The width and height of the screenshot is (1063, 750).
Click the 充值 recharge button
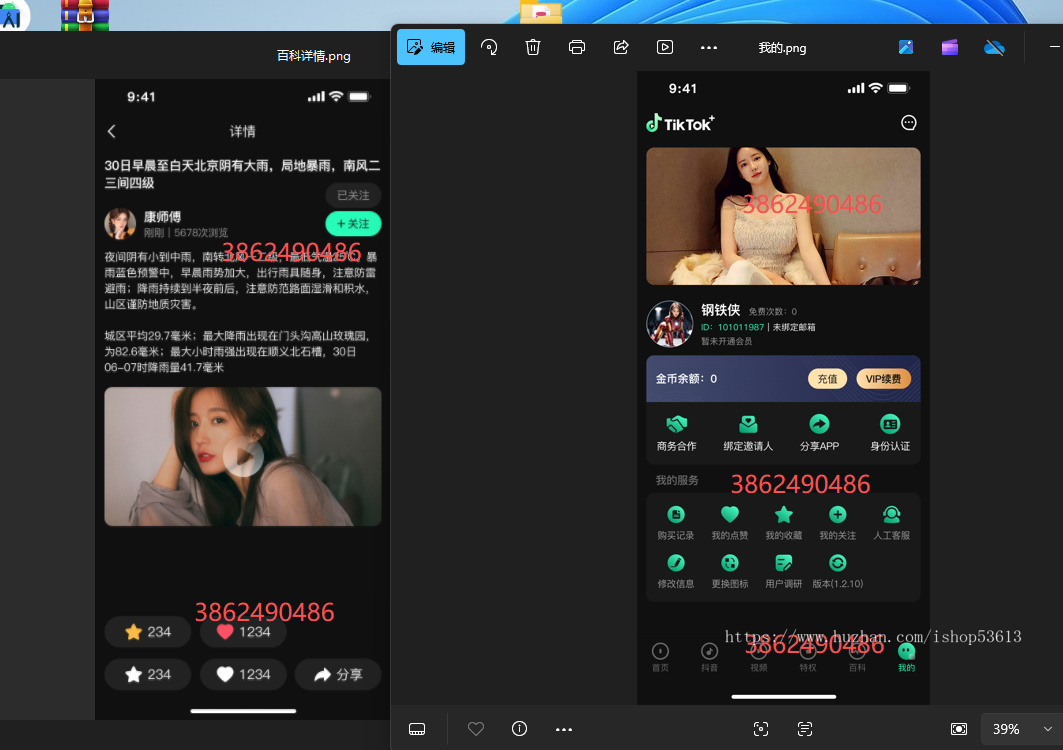[x=827, y=379]
